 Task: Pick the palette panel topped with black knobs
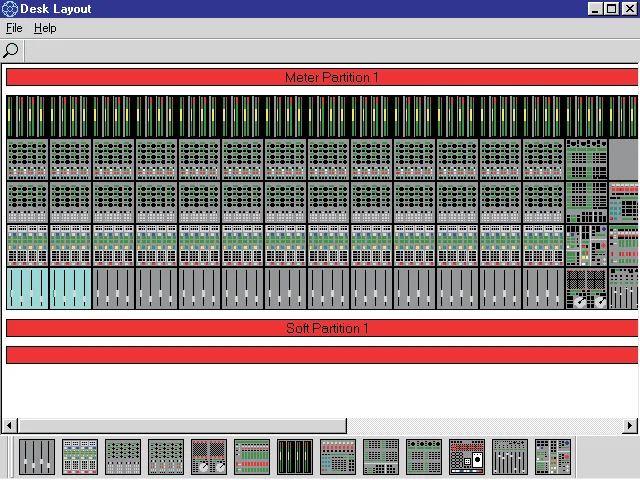click(x=424, y=457)
